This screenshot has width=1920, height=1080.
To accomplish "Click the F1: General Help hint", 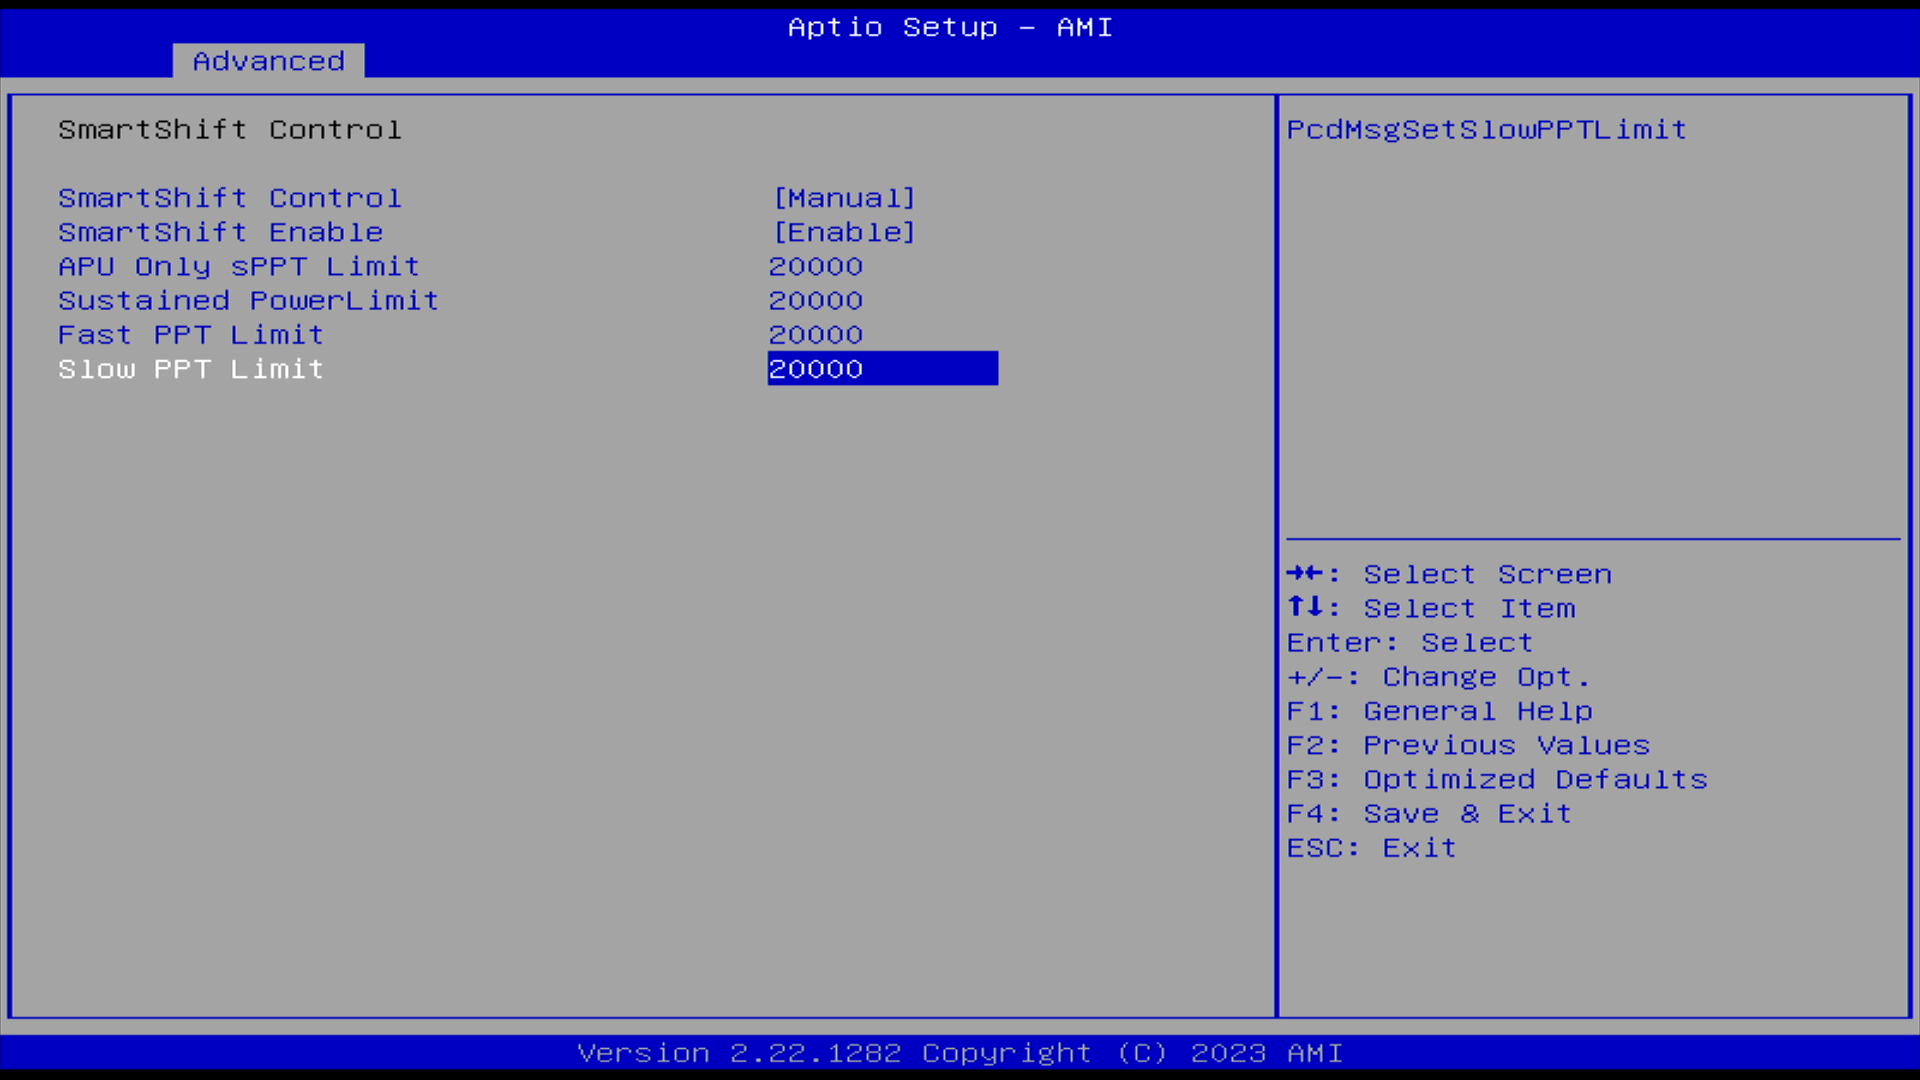I will (1440, 711).
